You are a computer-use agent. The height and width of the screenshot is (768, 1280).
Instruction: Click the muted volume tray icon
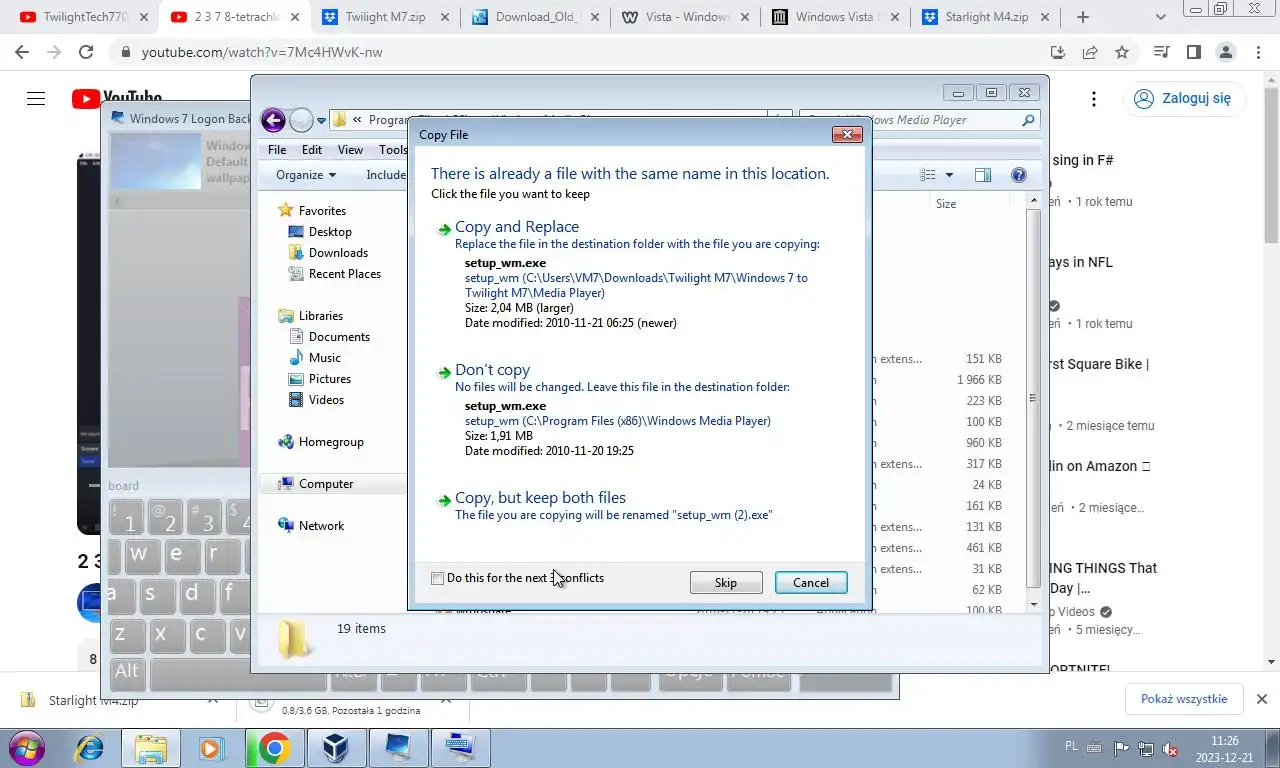click(x=1170, y=748)
